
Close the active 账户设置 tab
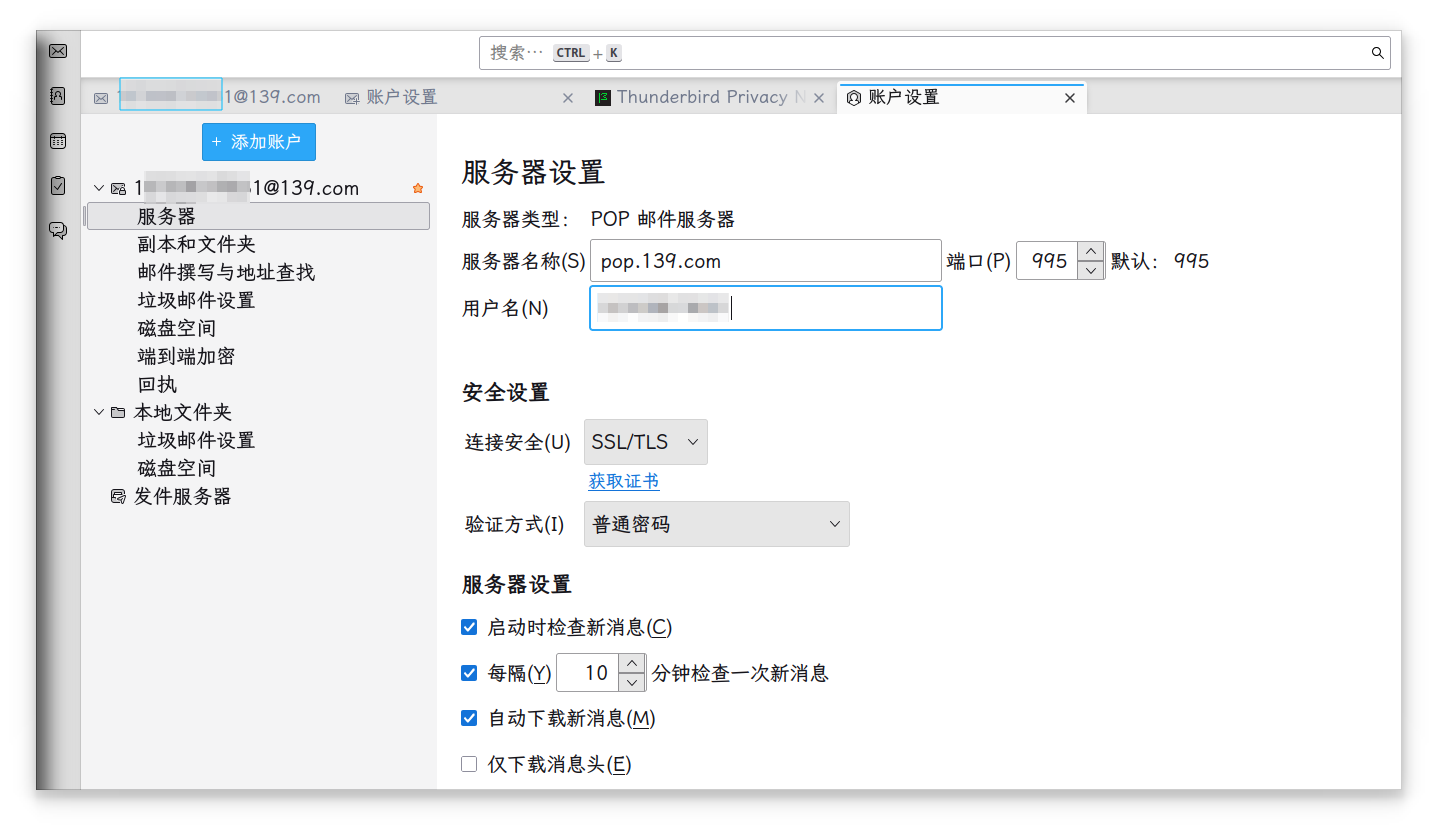(x=1070, y=98)
